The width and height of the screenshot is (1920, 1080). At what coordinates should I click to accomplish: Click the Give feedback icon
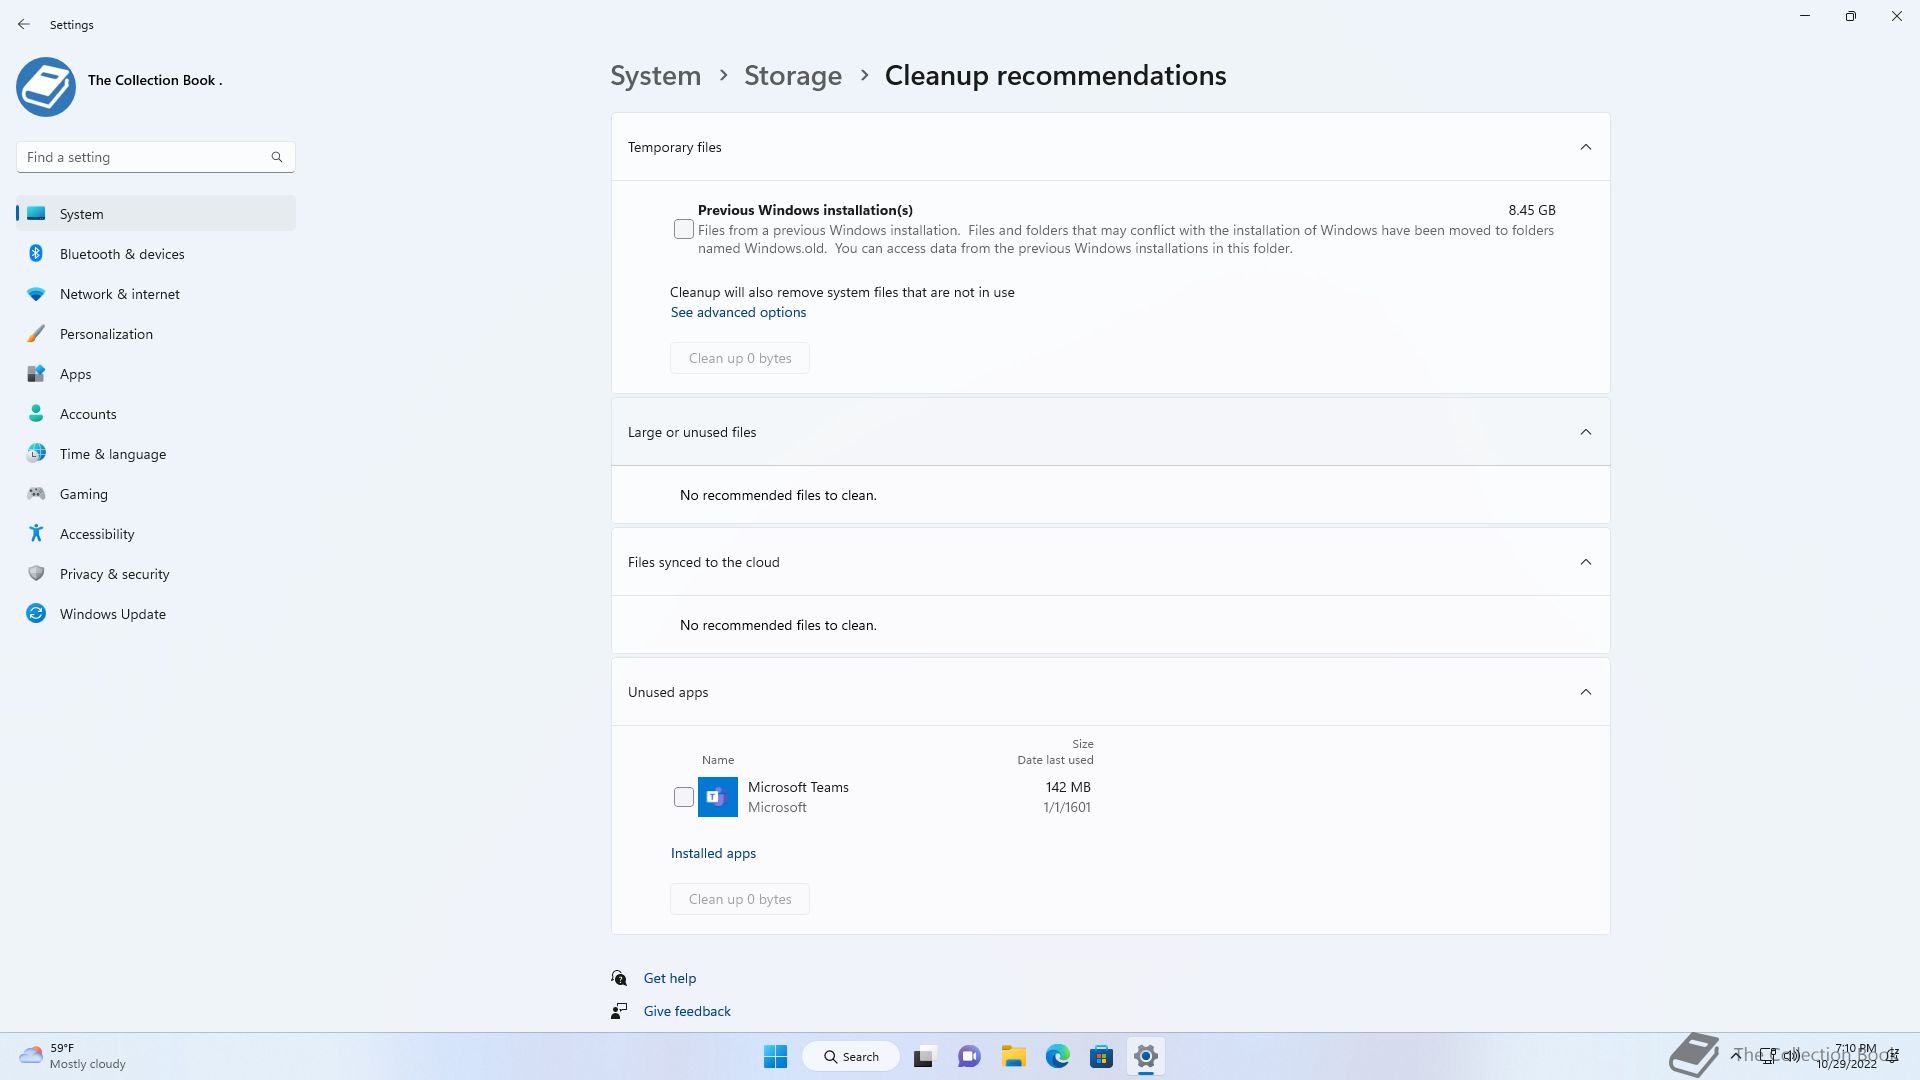click(619, 1011)
